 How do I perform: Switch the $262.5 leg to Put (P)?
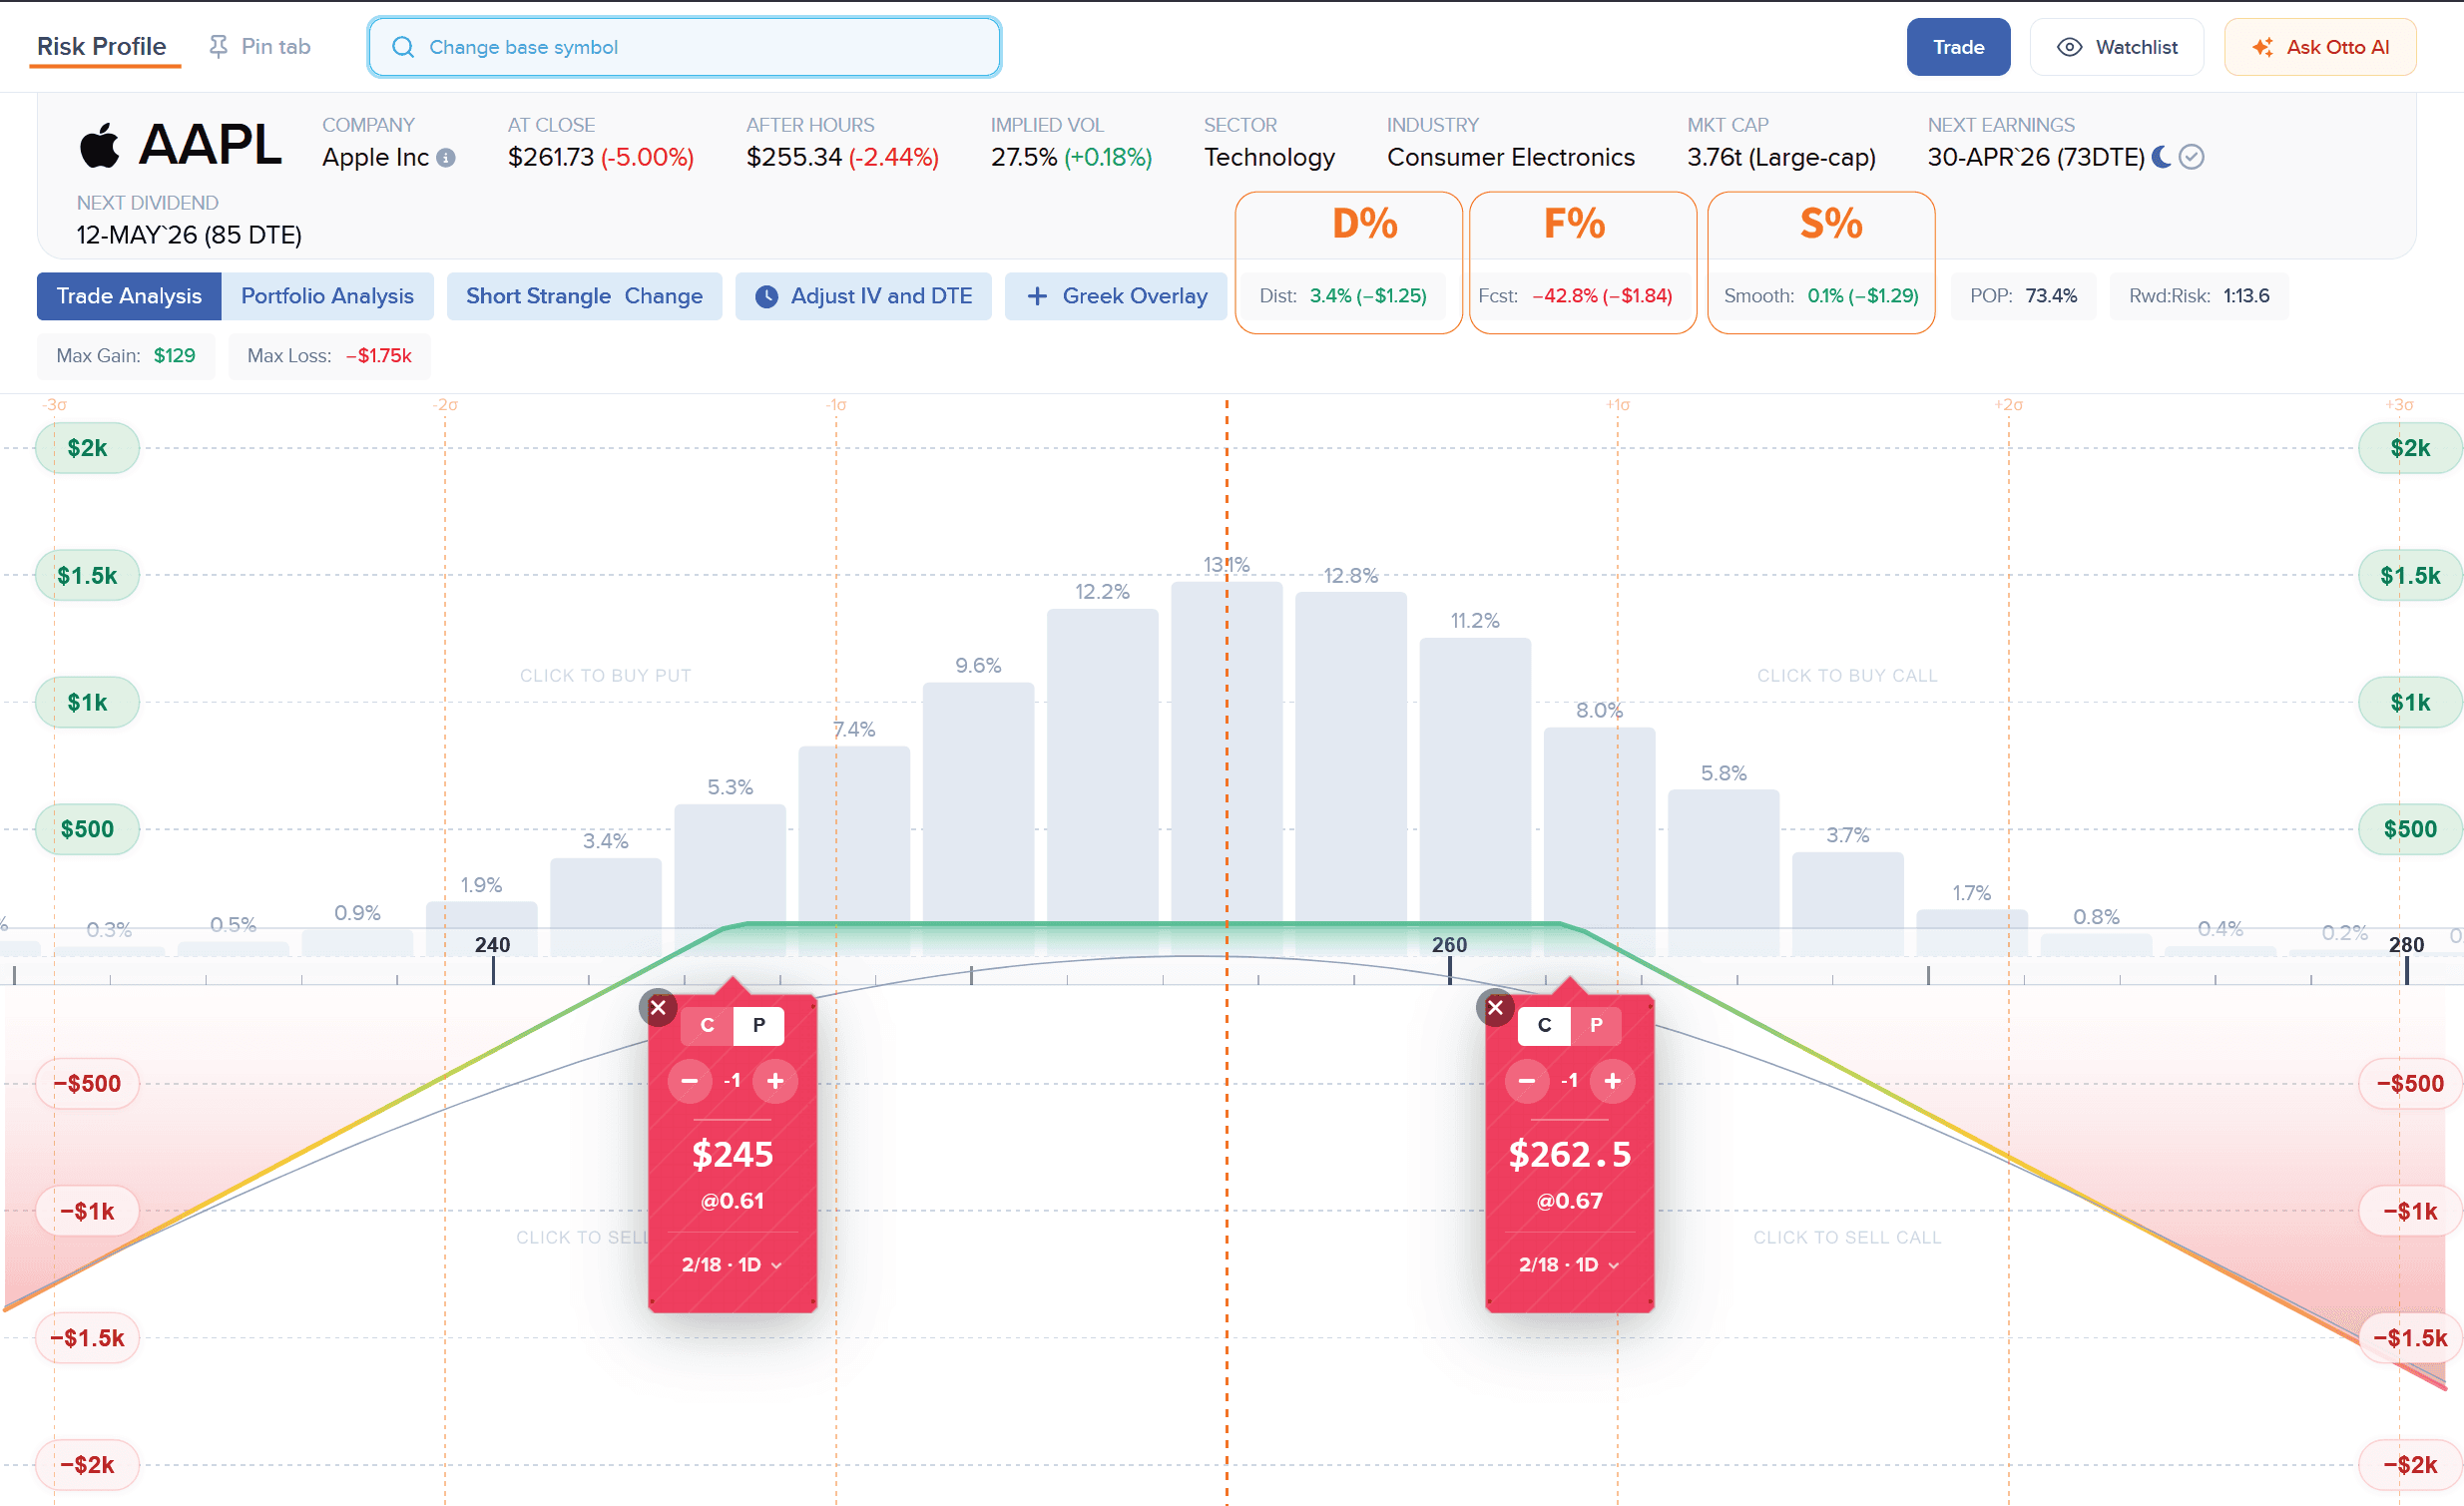1596,1025
